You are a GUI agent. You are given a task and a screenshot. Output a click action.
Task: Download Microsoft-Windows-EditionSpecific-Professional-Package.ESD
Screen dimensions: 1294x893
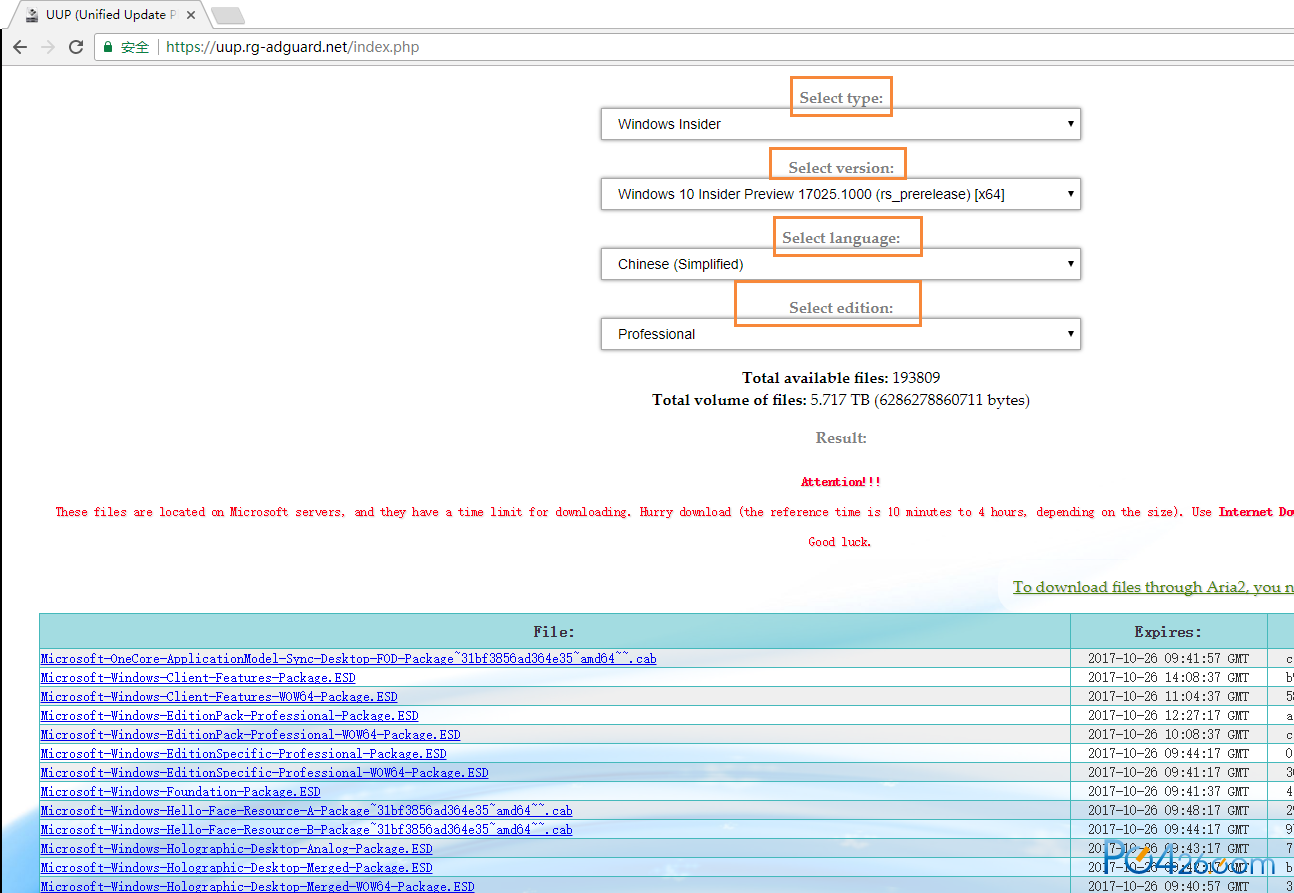pos(243,754)
